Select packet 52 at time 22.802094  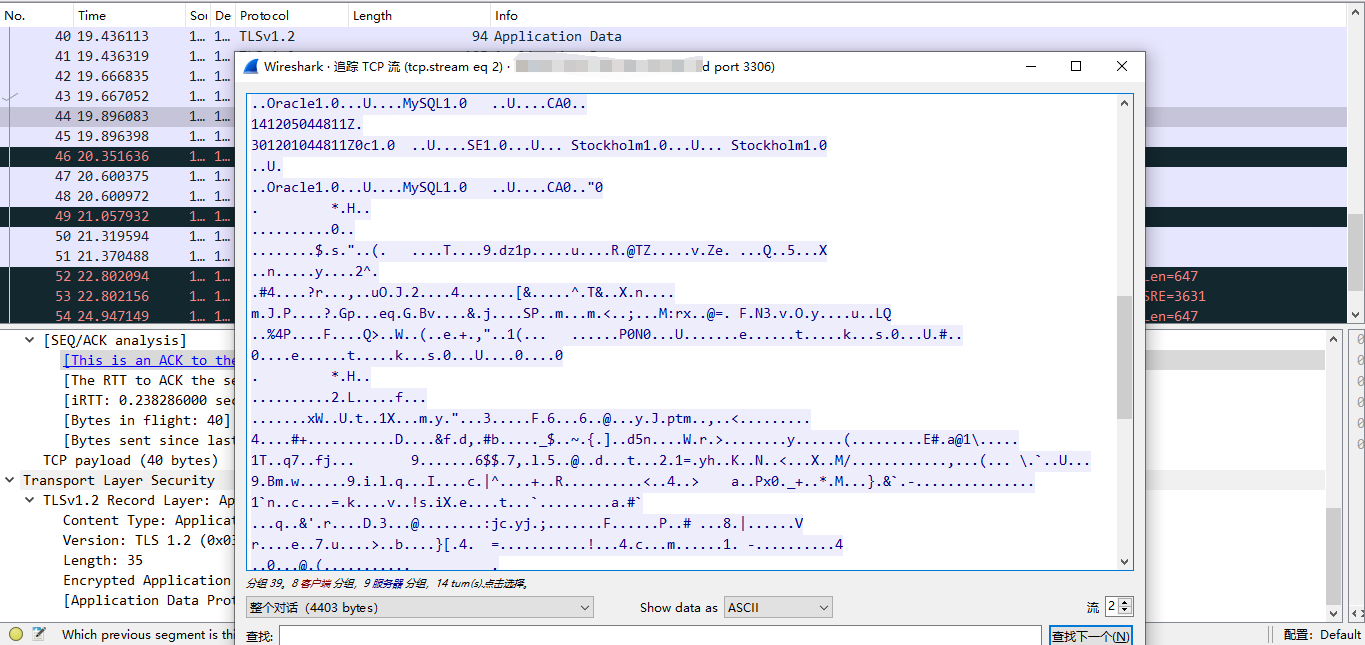118,276
